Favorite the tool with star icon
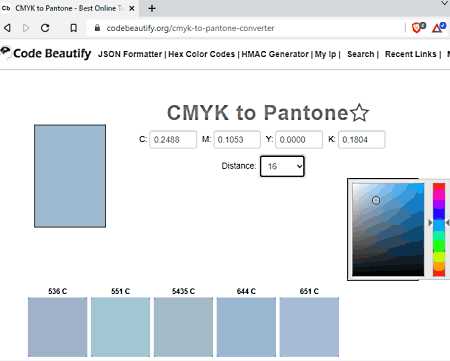Screen dimensions: 450x361 click(359, 113)
